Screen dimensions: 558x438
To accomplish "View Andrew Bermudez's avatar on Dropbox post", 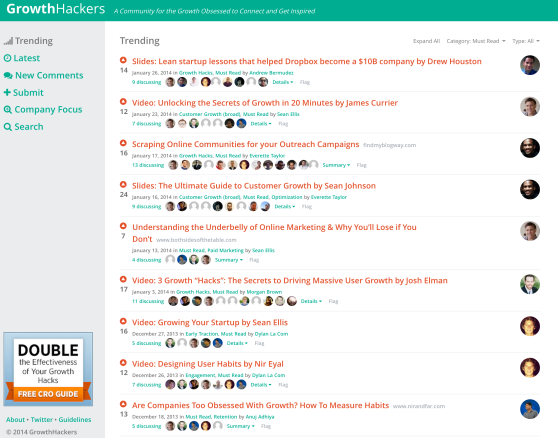I will point(530,65).
